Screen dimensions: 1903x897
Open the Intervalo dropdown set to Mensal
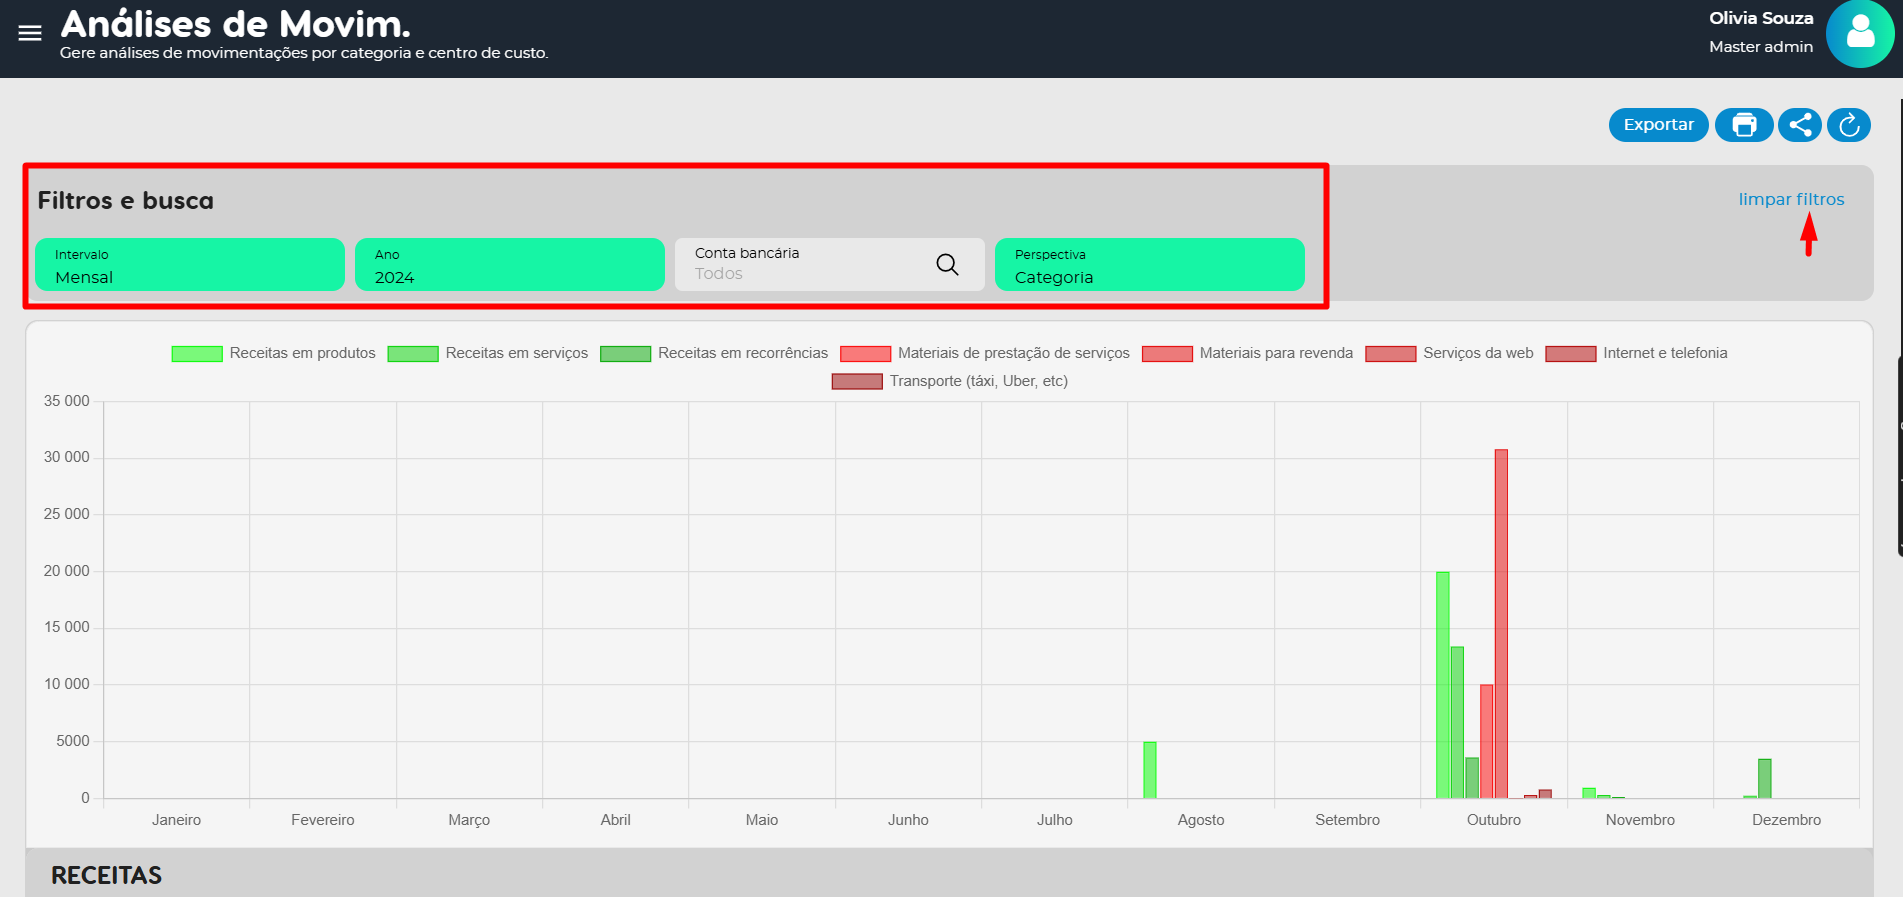click(x=190, y=265)
